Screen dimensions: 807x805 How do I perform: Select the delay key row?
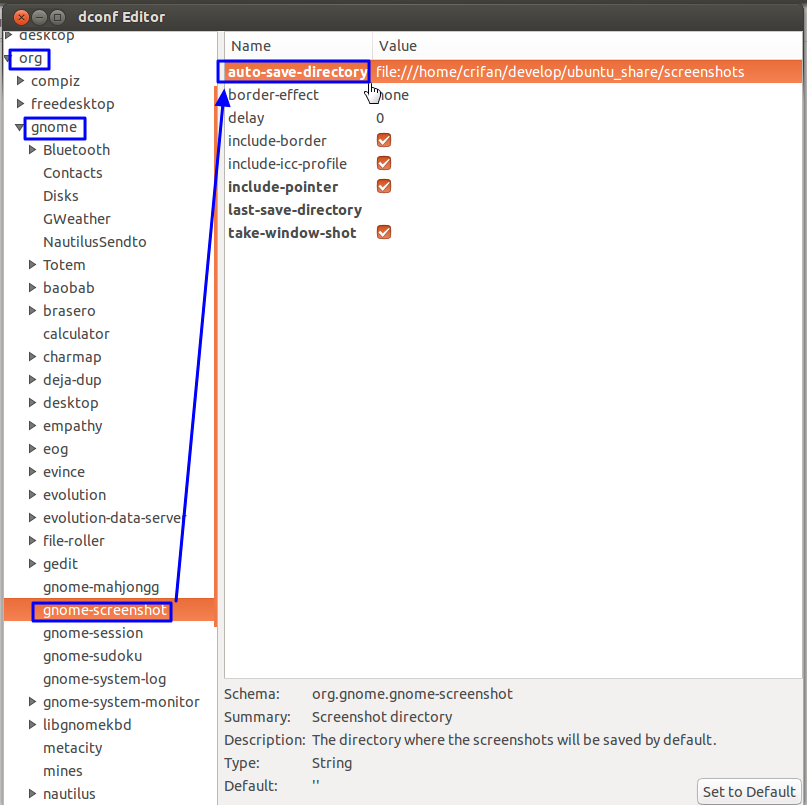coord(513,118)
